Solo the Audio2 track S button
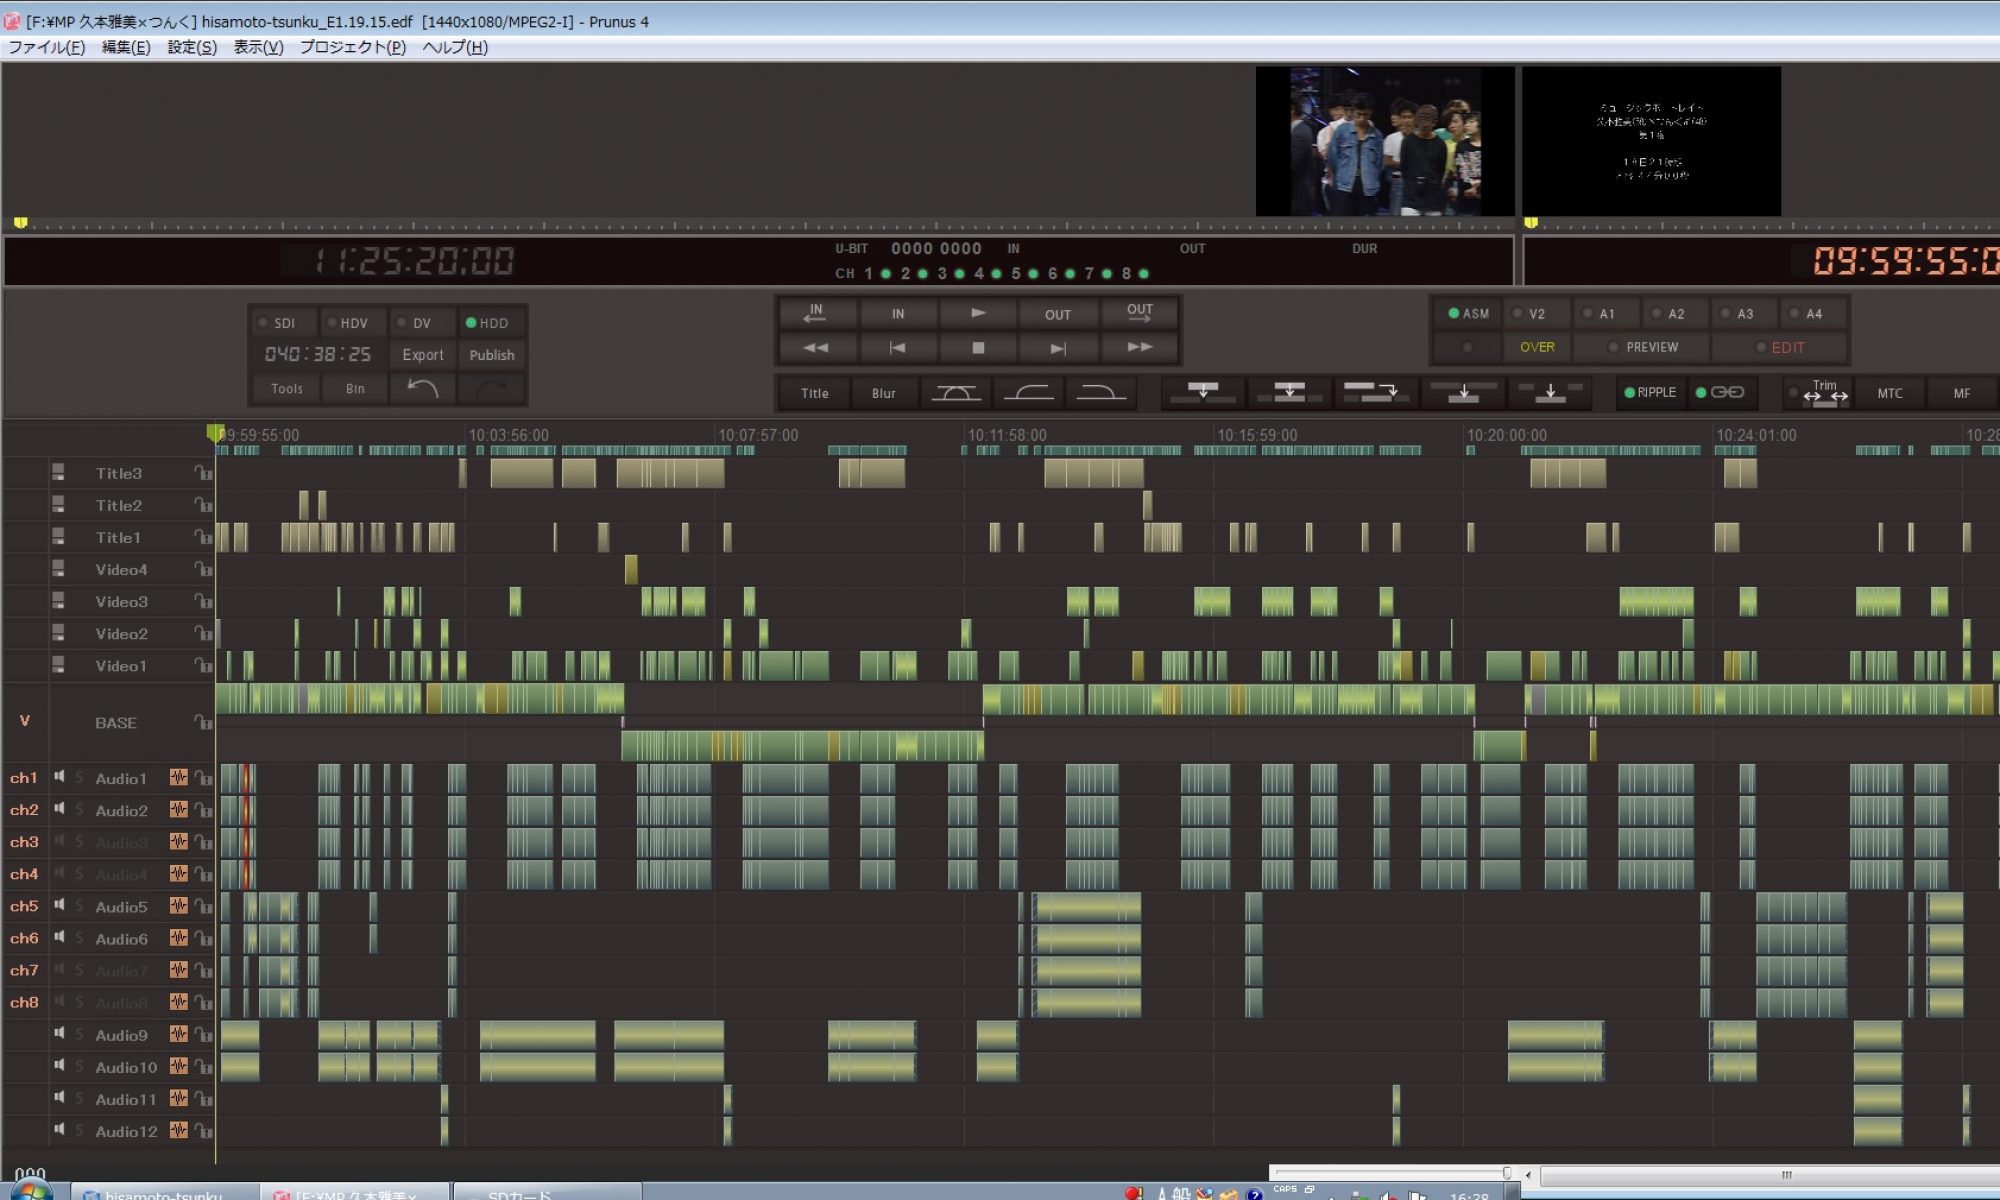 (80, 810)
